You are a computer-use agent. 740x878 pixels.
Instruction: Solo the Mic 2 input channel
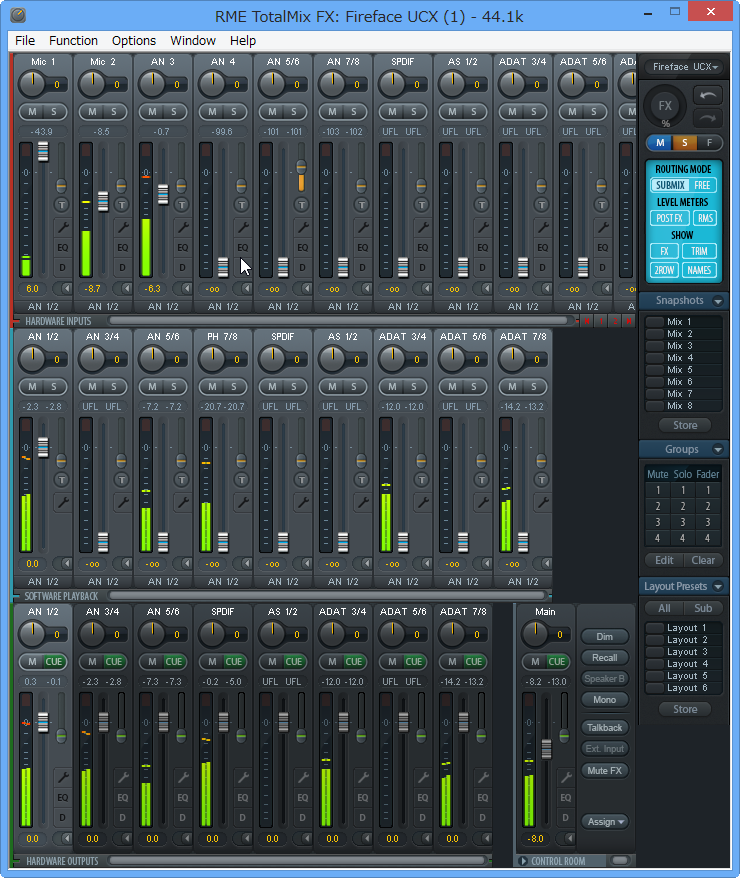coord(114,112)
